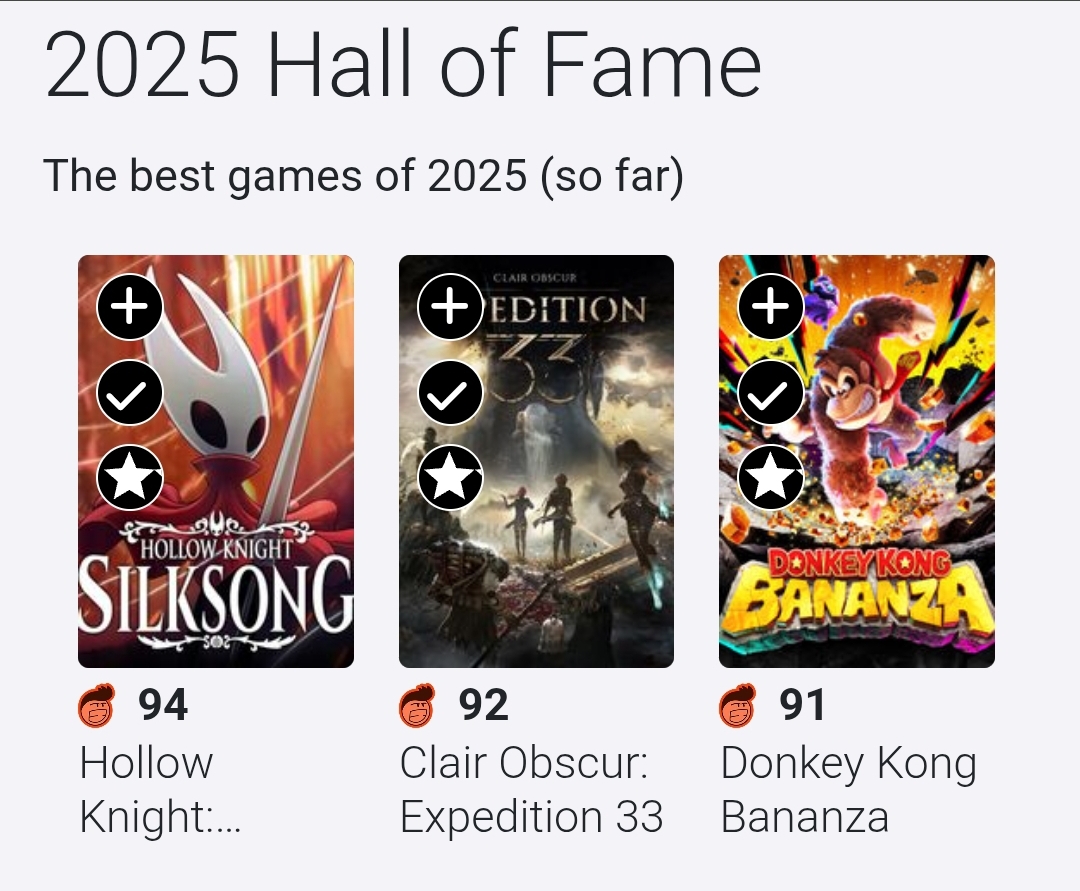Open the 2025 Hall of Fame heading
This screenshot has width=1080, height=891.
tap(403, 66)
